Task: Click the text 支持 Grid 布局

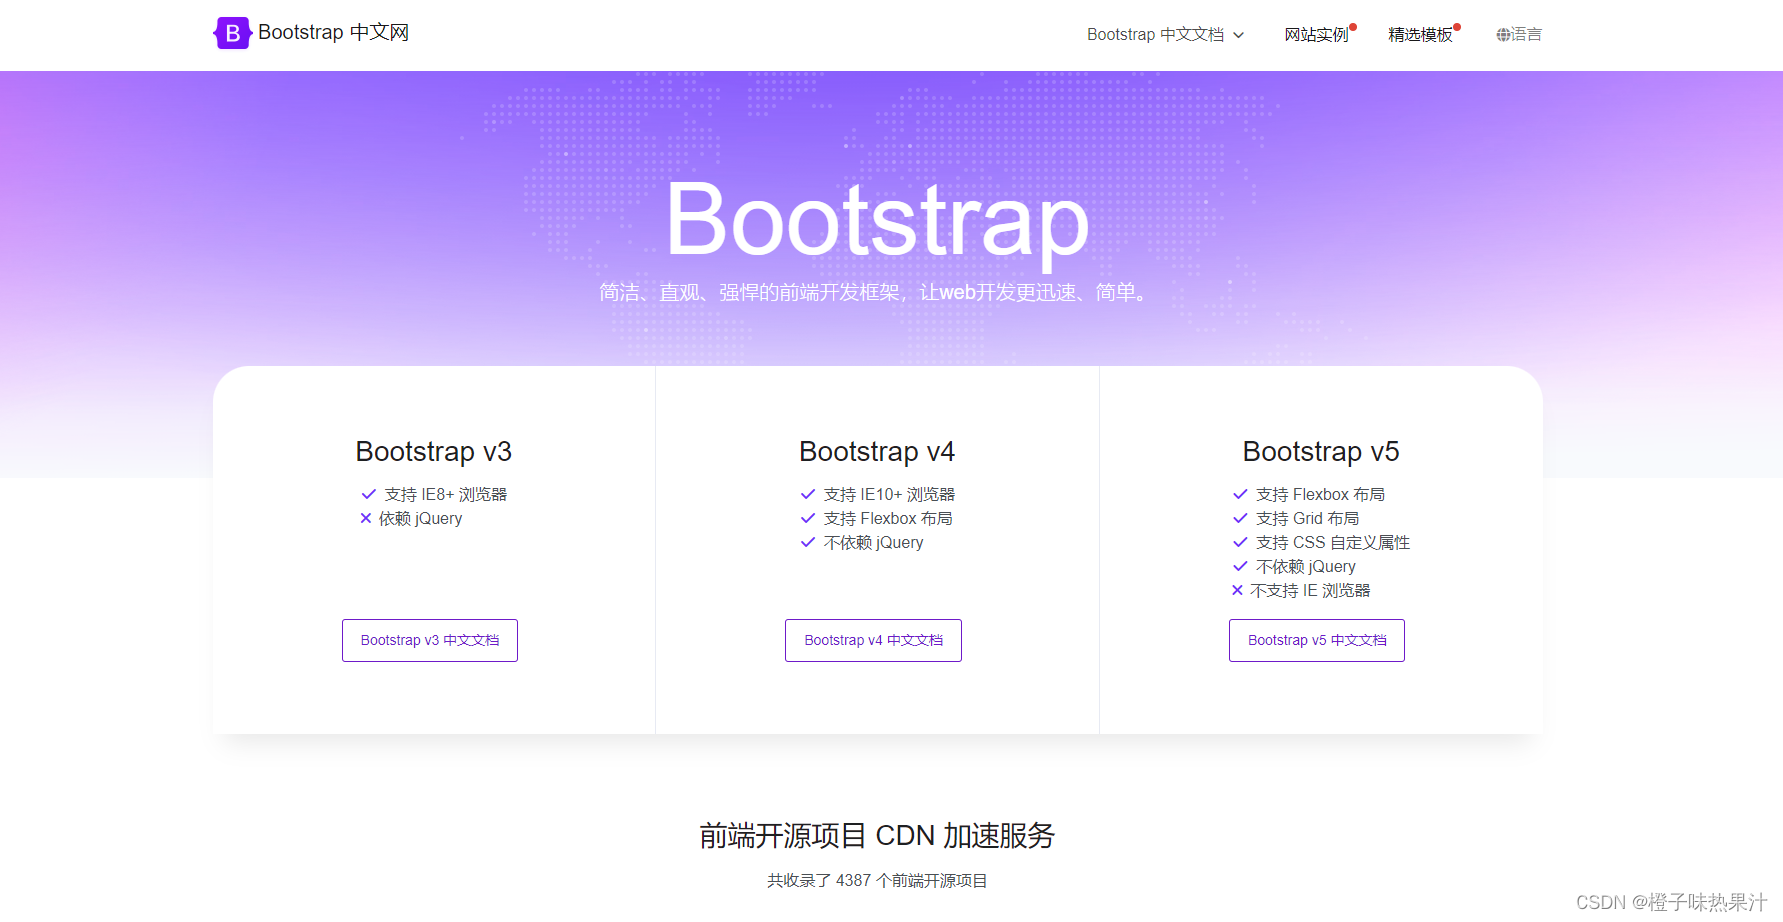Action: (x=1308, y=518)
